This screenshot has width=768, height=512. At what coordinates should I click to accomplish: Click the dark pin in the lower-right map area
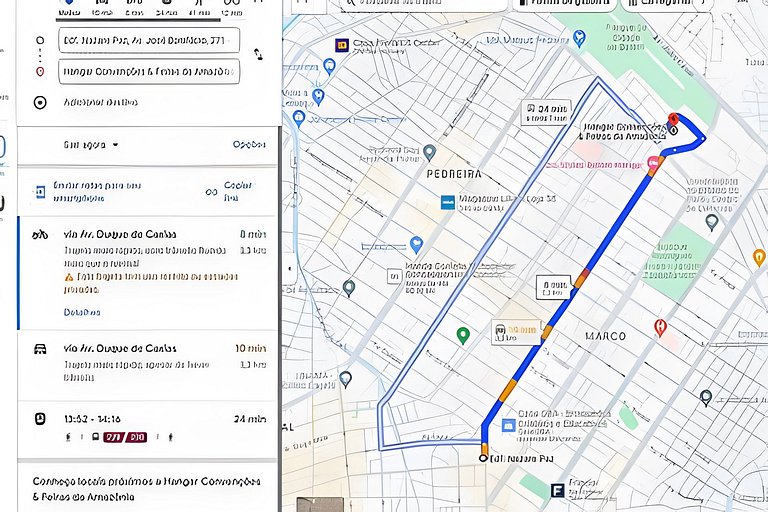coord(706,398)
